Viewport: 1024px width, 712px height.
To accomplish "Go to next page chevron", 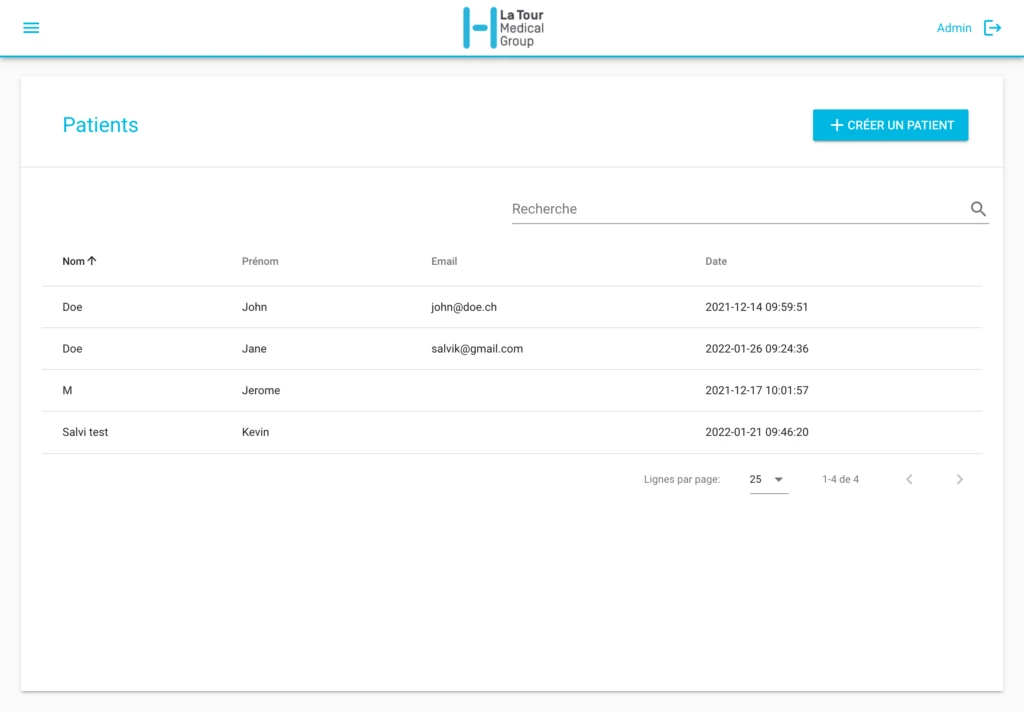I will 959,479.
